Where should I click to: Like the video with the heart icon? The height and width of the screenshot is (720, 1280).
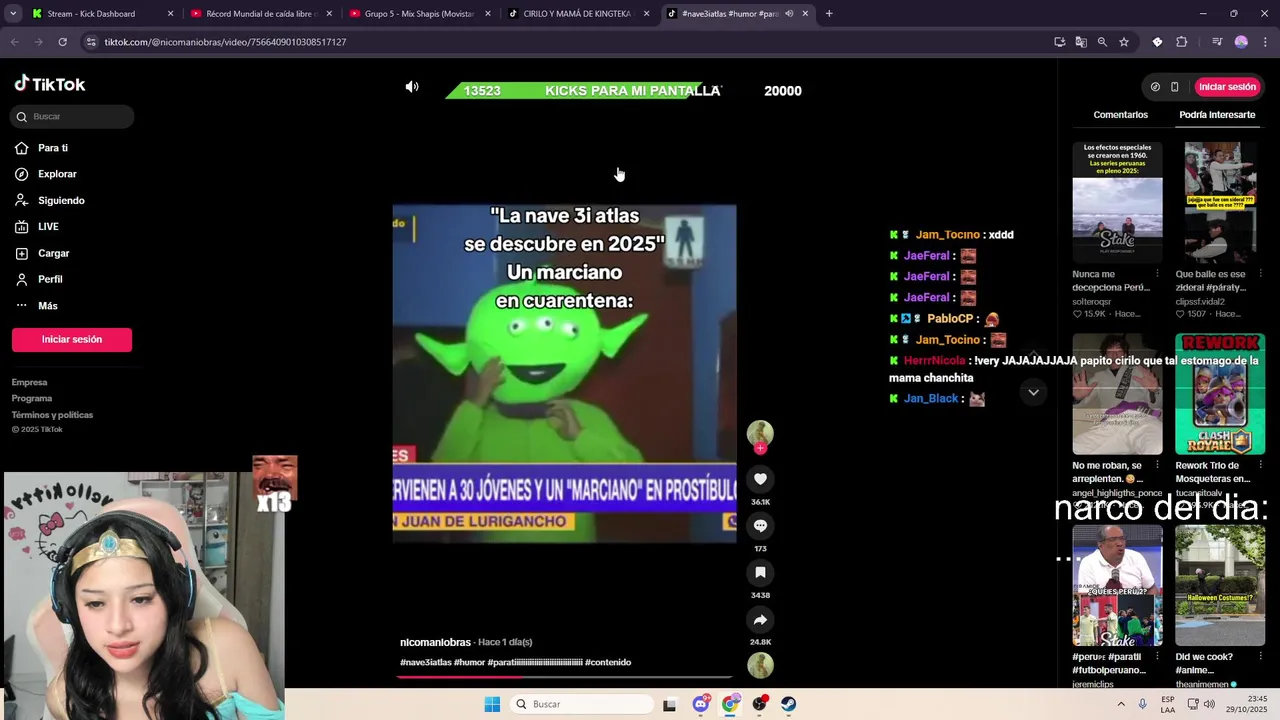click(x=760, y=479)
